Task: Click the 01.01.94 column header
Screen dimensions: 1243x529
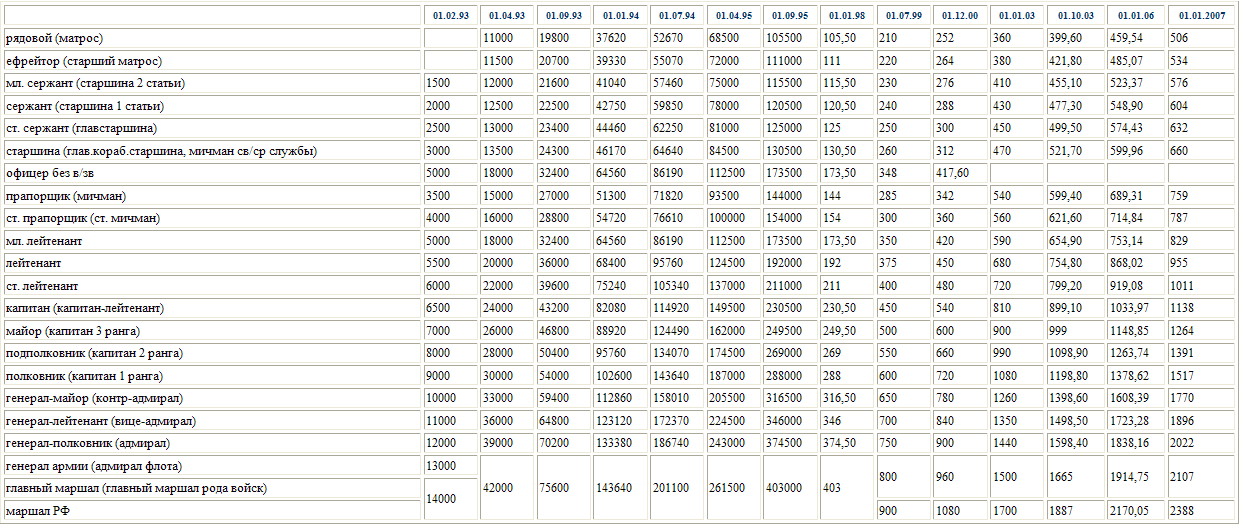Action: [x=621, y=16]
